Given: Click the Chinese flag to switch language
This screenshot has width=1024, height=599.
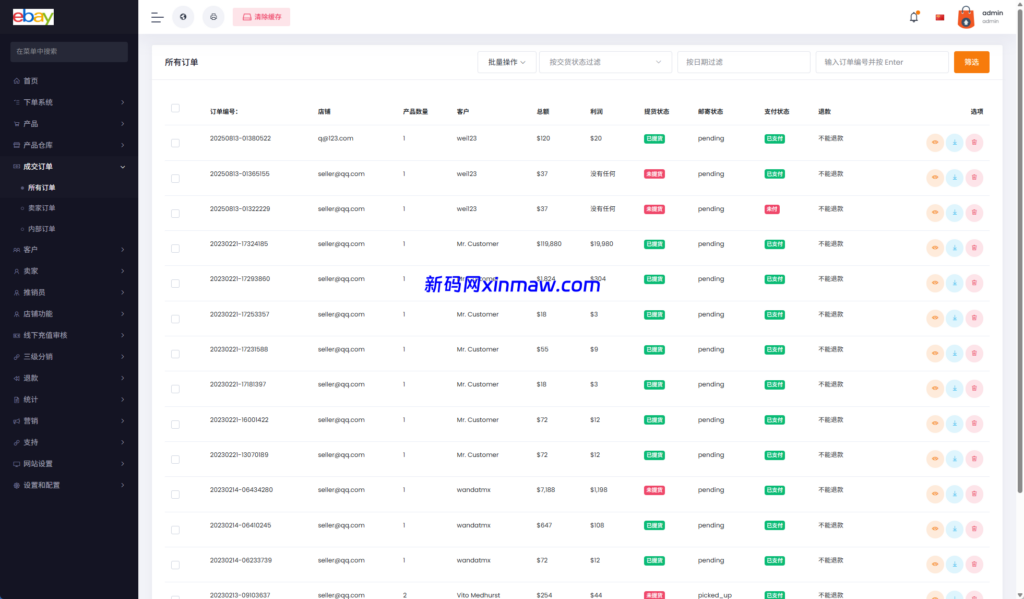Looking at the screenshot, I should coord(938,16).
